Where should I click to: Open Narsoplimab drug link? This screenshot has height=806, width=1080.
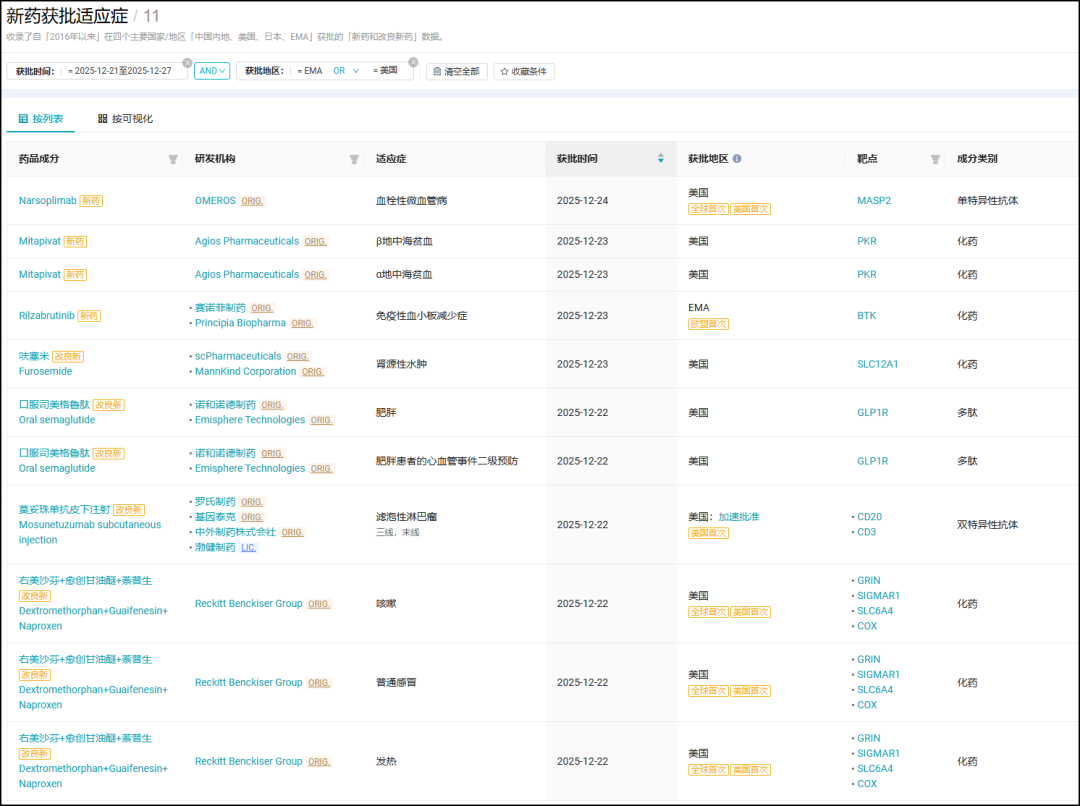coord(48,200)
